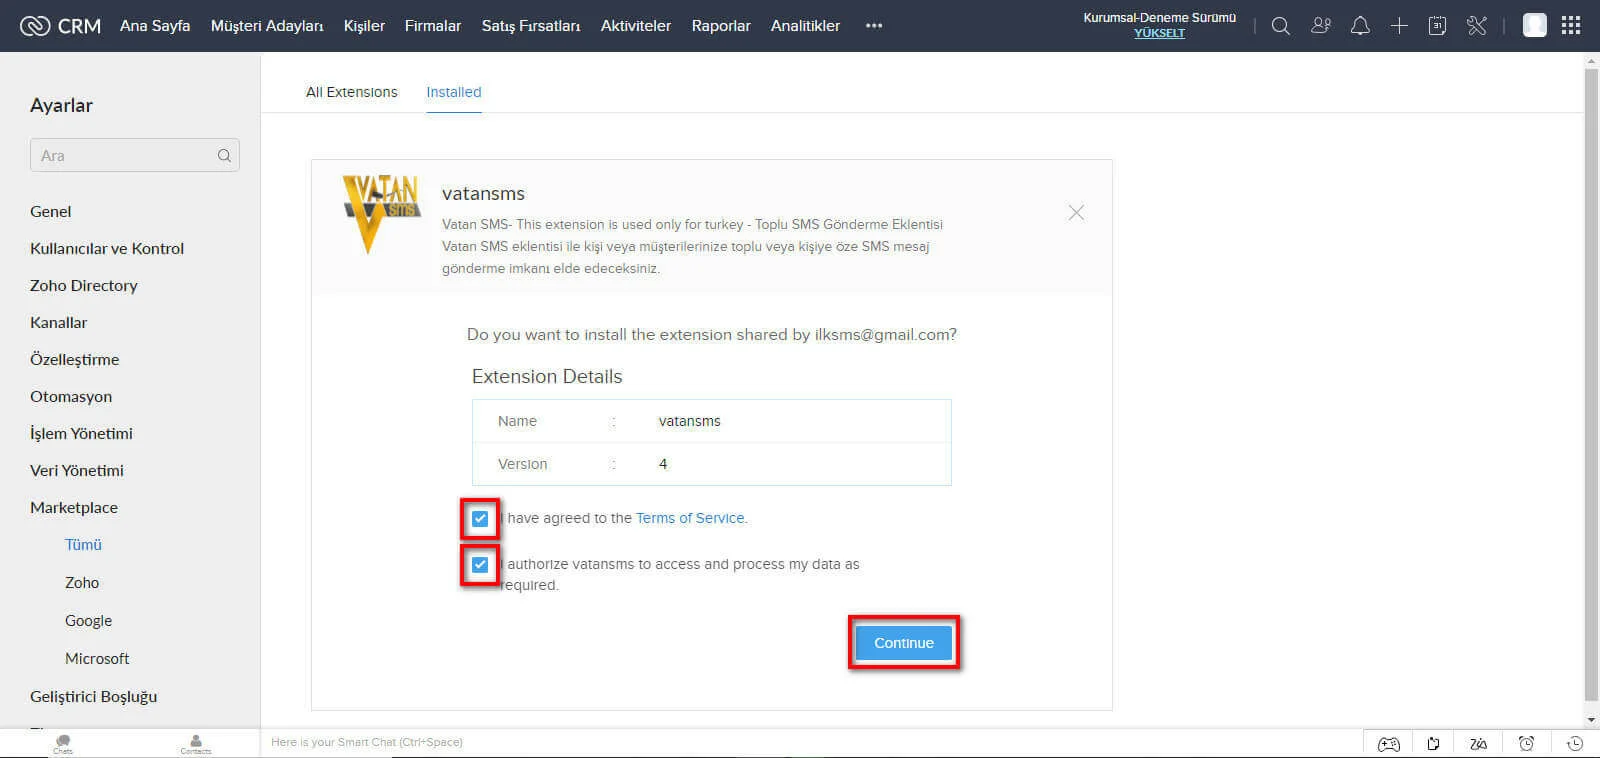Click the gamepad icon in bottom bar
This screenshot has height=758, width=1600.
(x=1389, y=743)
